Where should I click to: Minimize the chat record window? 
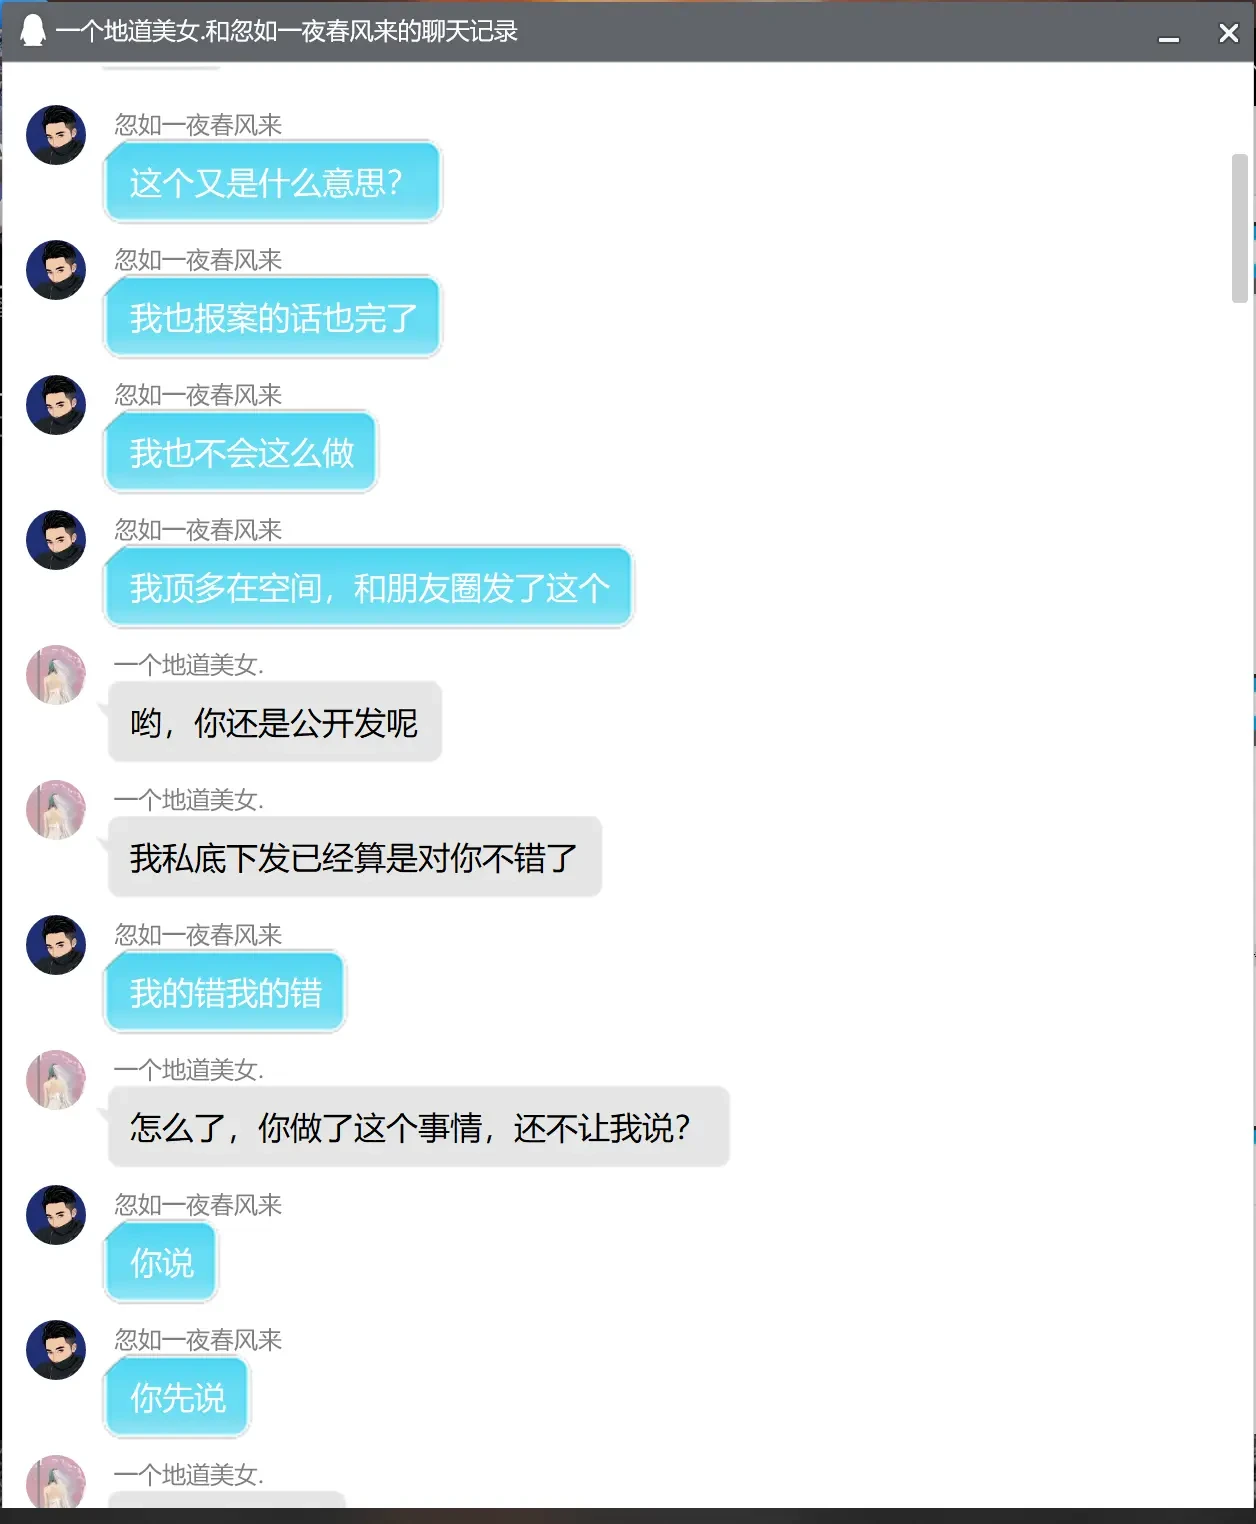[1169, 33]
